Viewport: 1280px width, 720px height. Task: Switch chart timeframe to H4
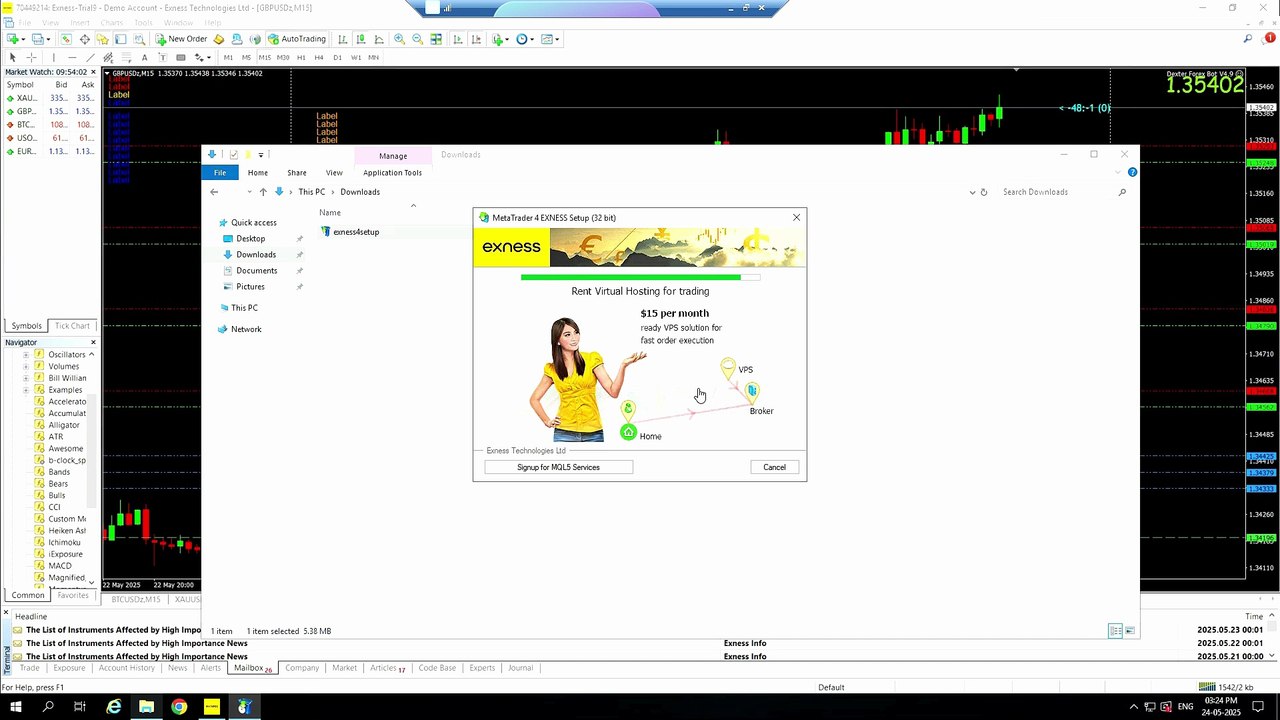pyautogui.click(x=319, y=57)
